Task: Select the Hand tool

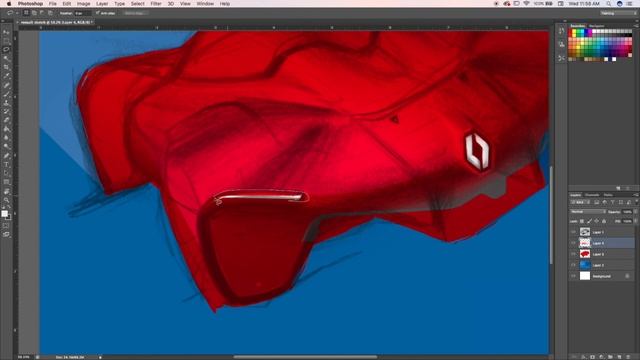Action: coord(6,191)
